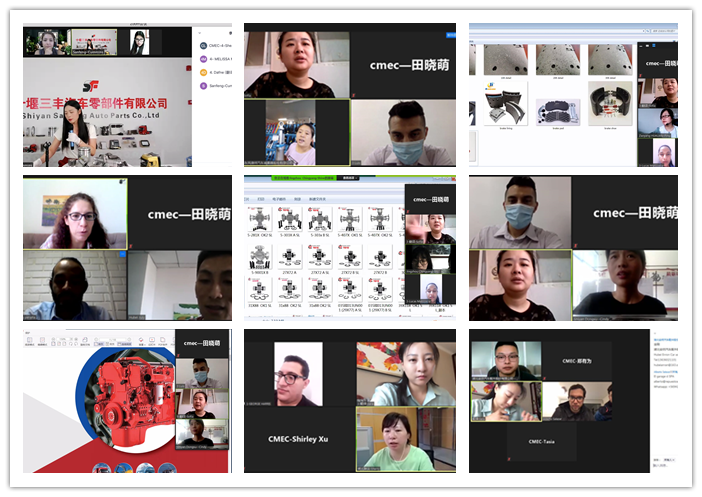This screenshot has height=497, width=702.
Task: Click the masked man tile beside warehouse woman
Action: (x=403, y=133)
